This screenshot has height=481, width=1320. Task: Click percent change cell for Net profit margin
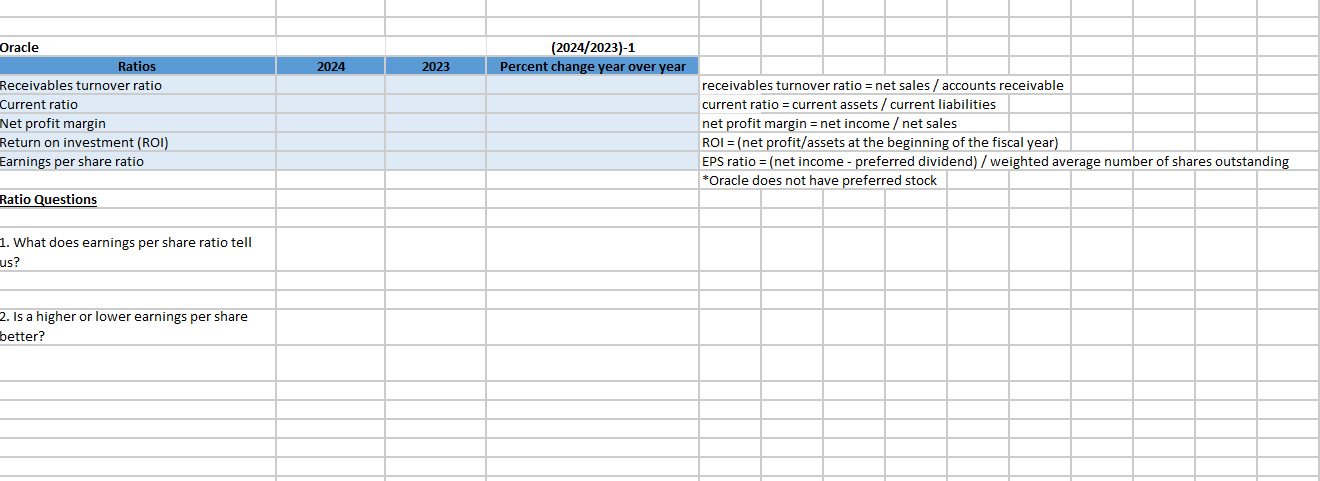click(x=593, y=123)
